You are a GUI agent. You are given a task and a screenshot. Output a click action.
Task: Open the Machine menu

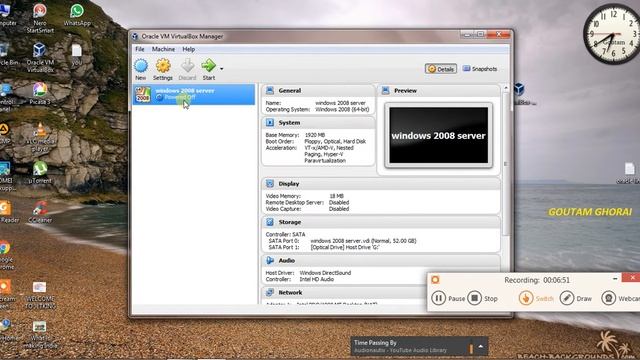(x=163, y=49)
